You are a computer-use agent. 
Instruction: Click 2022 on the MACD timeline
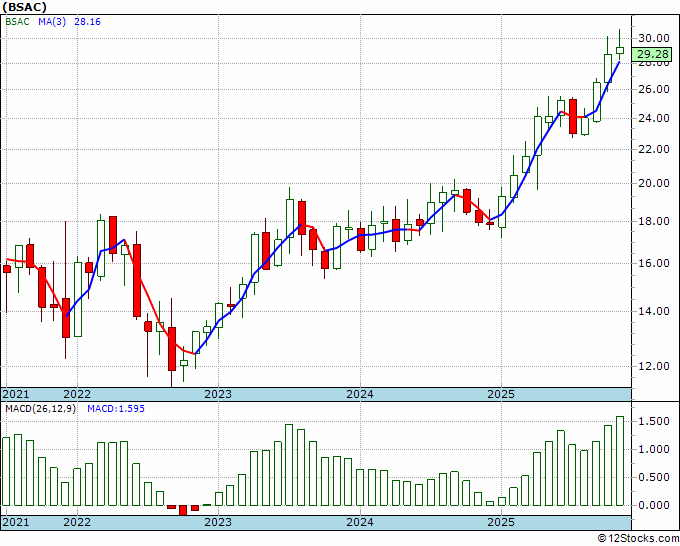(x=77, y=522)
